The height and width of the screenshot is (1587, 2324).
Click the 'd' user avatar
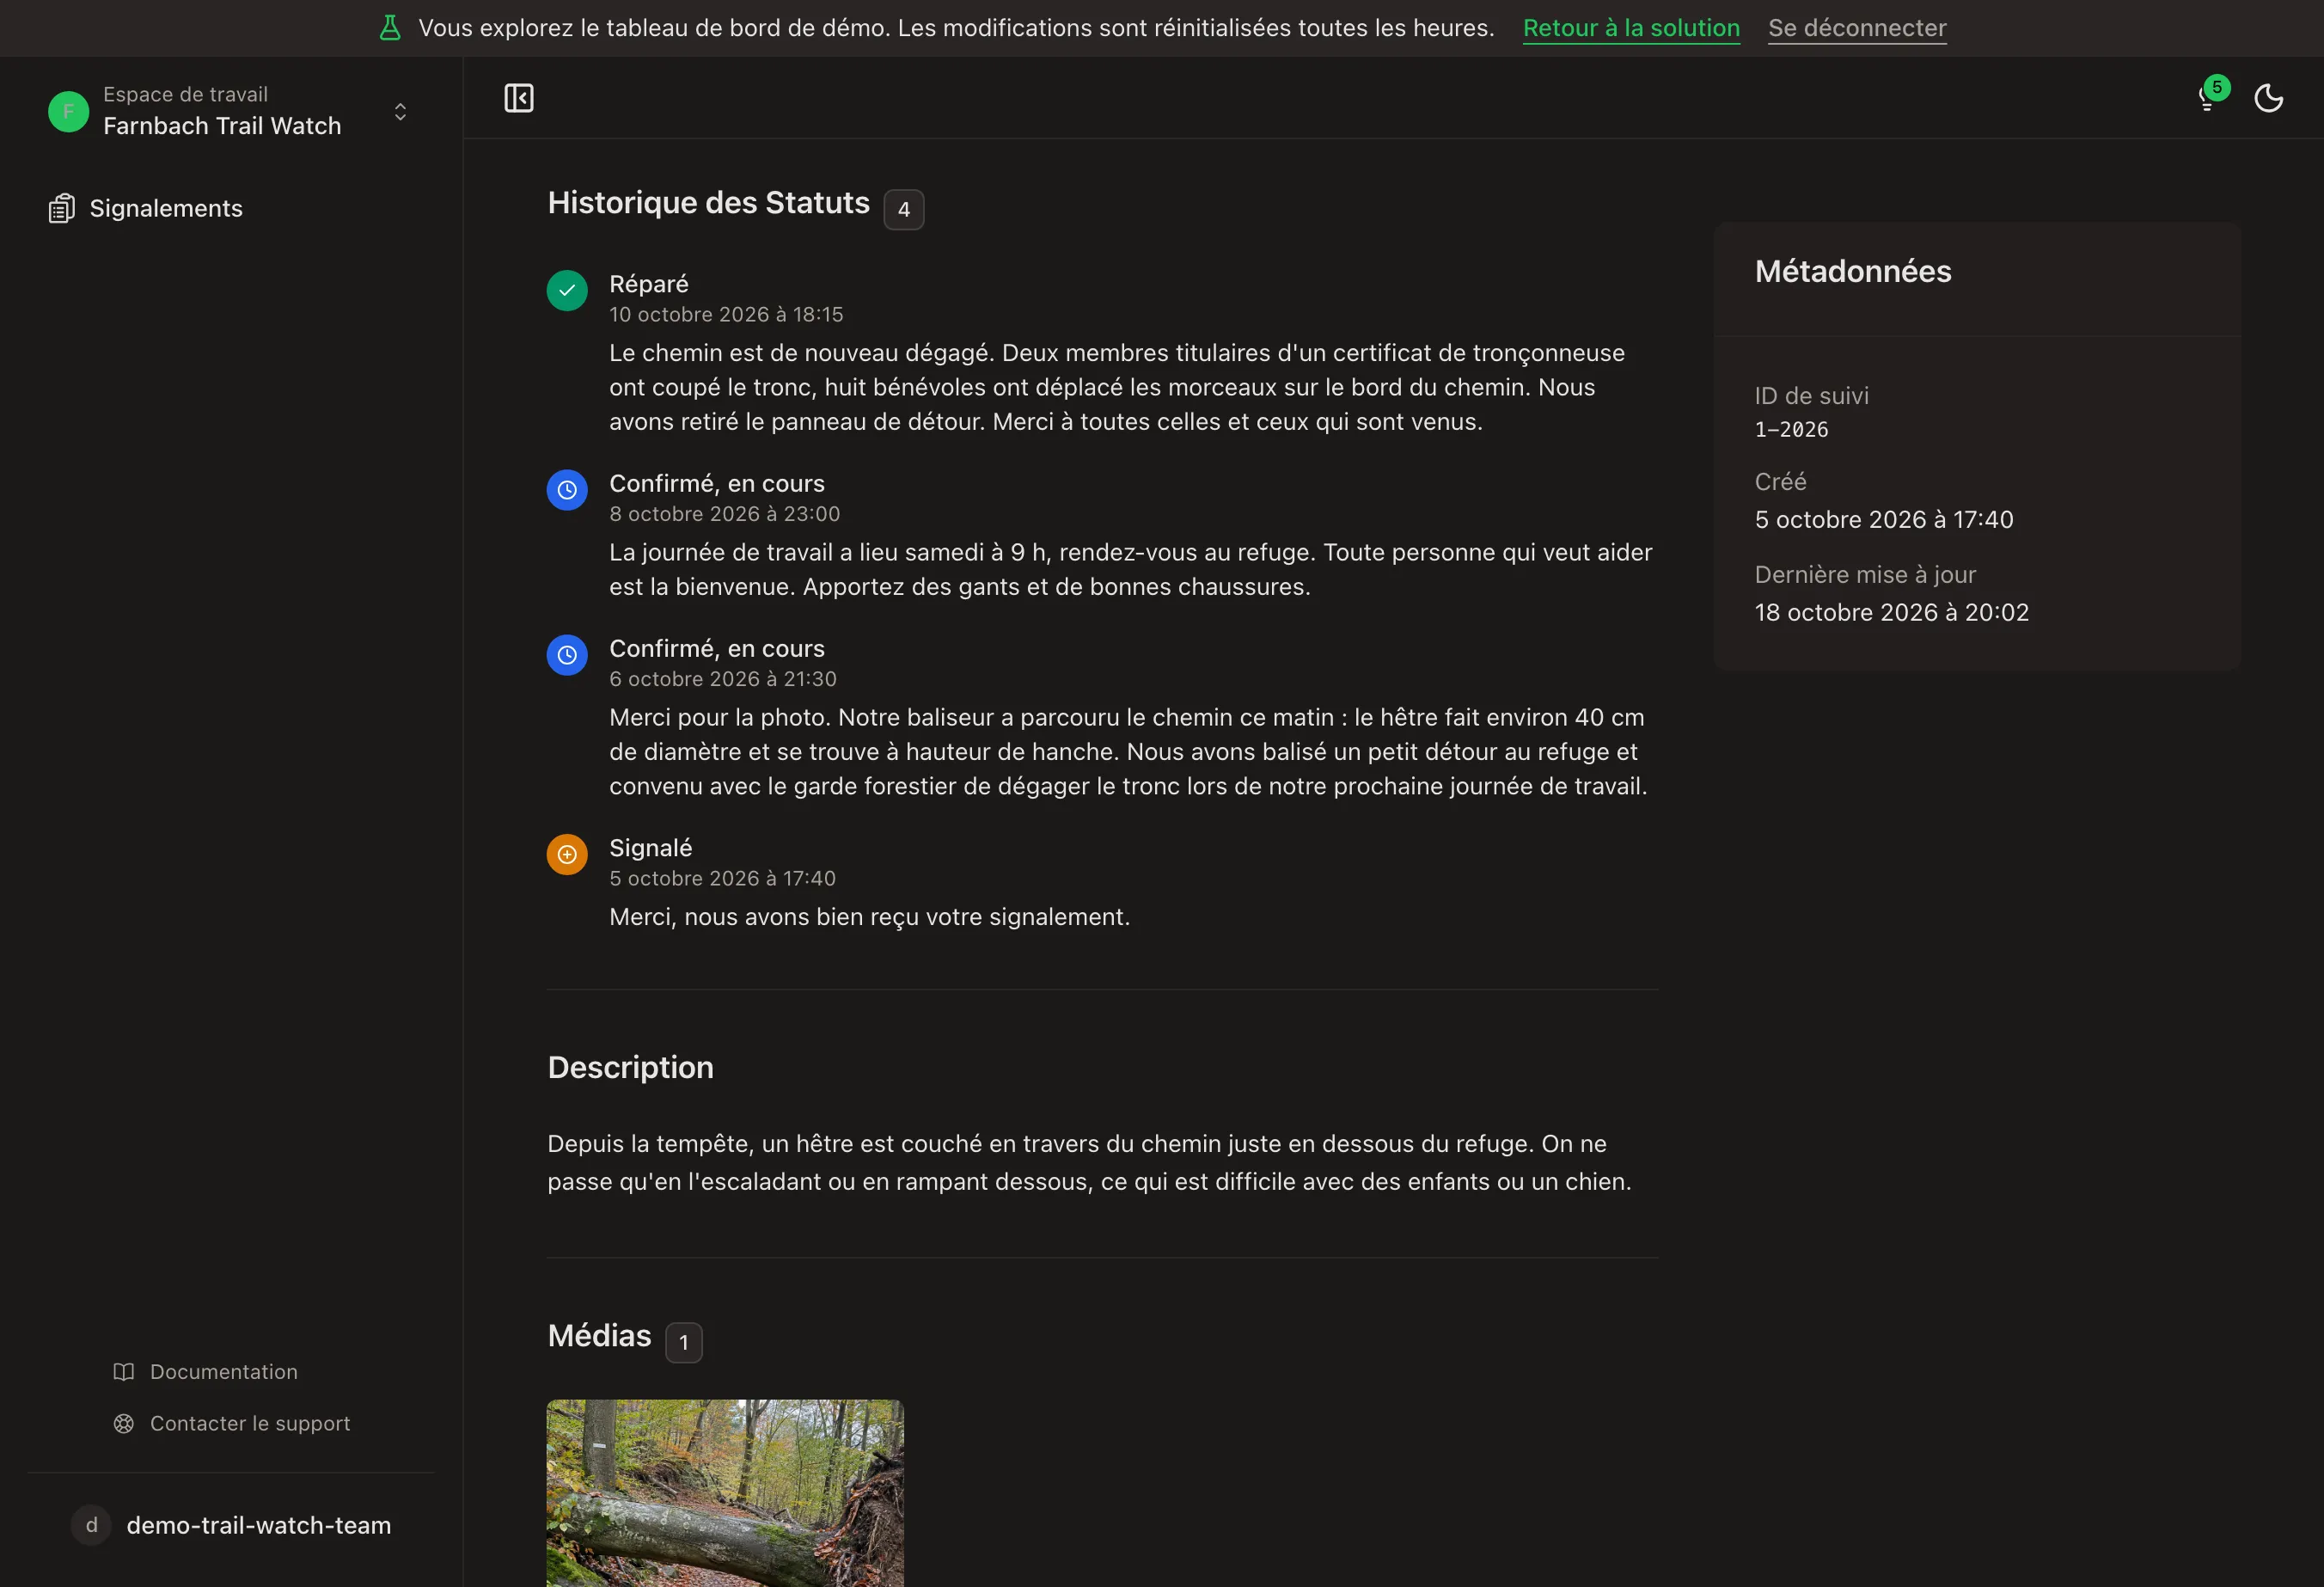click(91, 1525)
